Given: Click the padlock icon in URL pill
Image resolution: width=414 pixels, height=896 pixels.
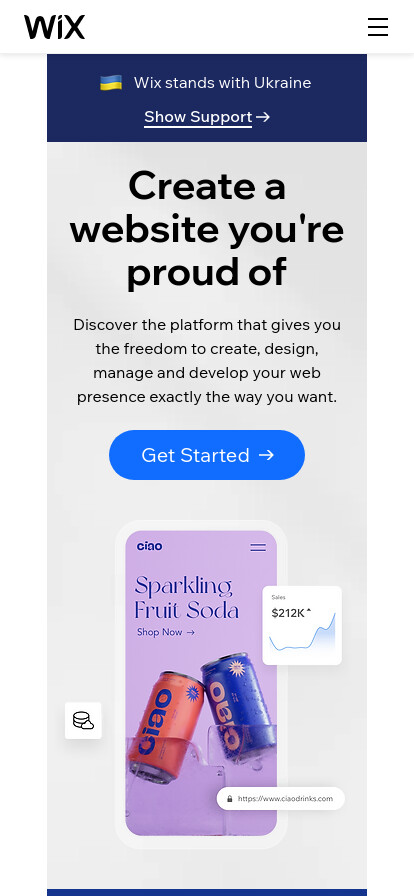Looking at the screenshot, I should pyautogui.click(x=230, y=799).
